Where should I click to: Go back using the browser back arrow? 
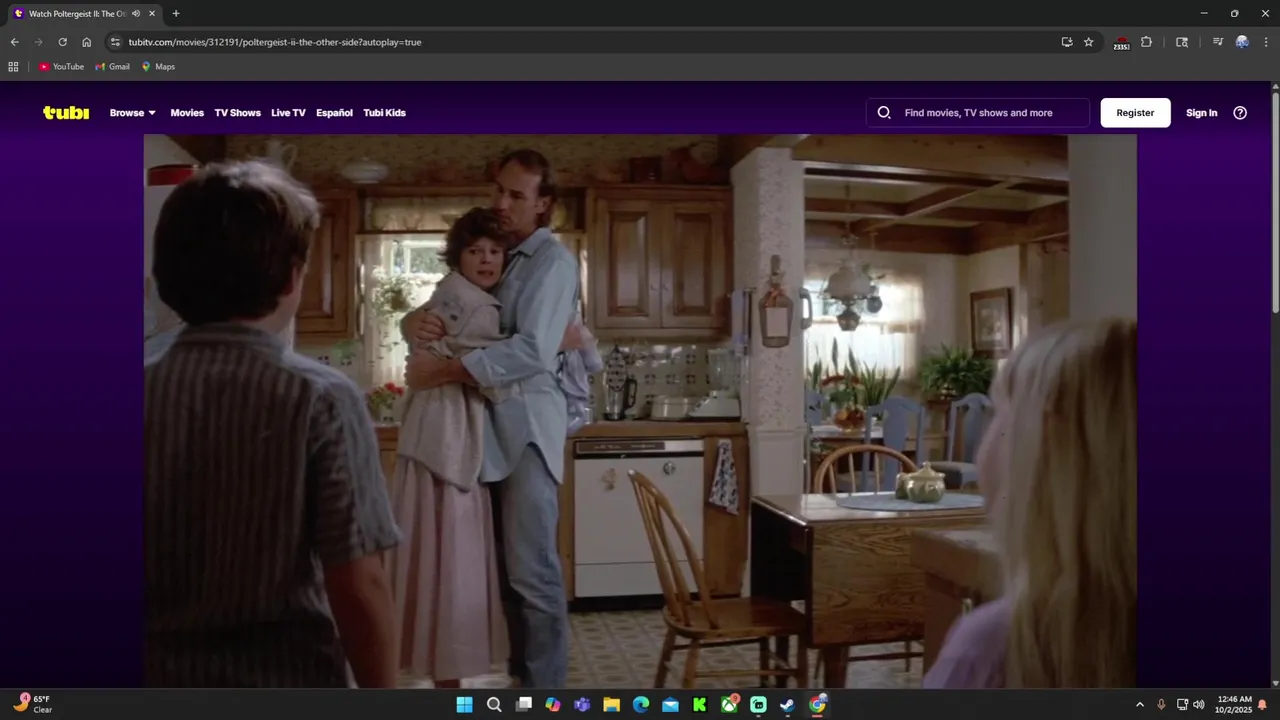click(x=14, y=42)
